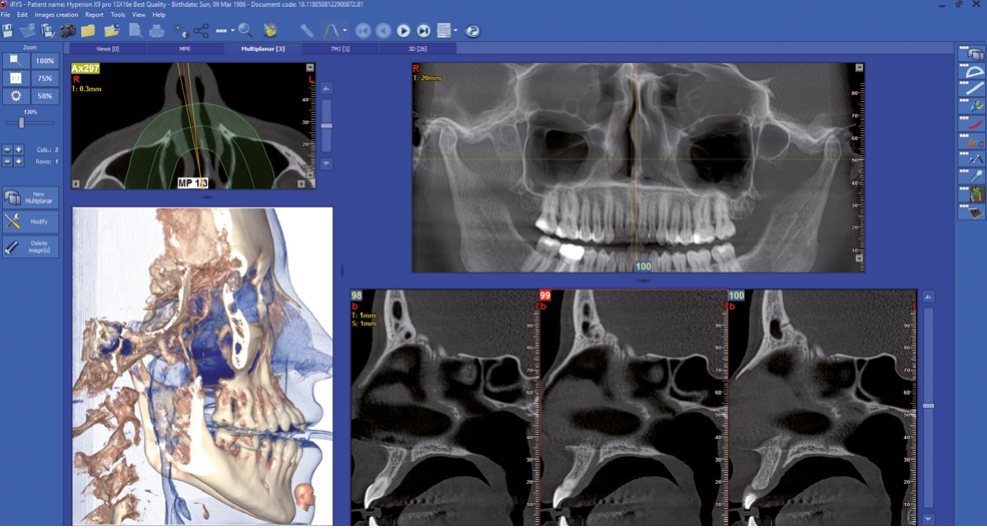Select the orange cone implant tool
Screen dimensions: 987x529
coord(971,142)
